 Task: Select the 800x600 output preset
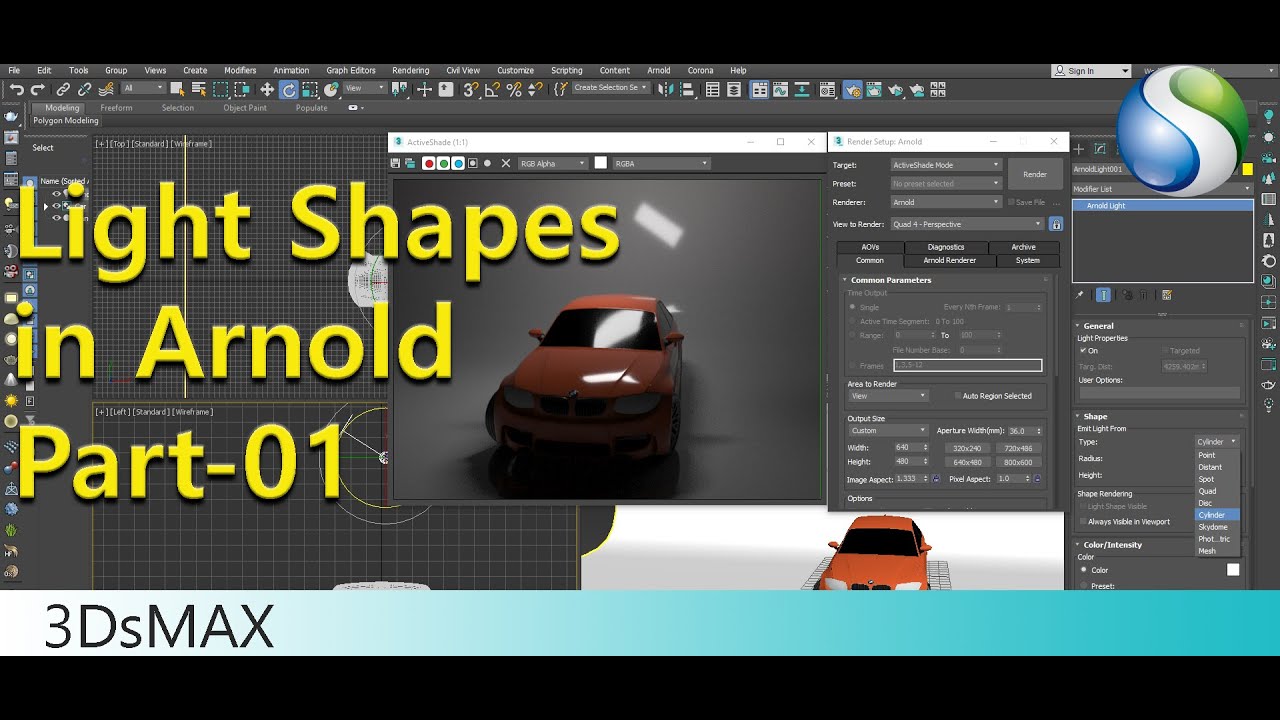(x=1018, y=462)
